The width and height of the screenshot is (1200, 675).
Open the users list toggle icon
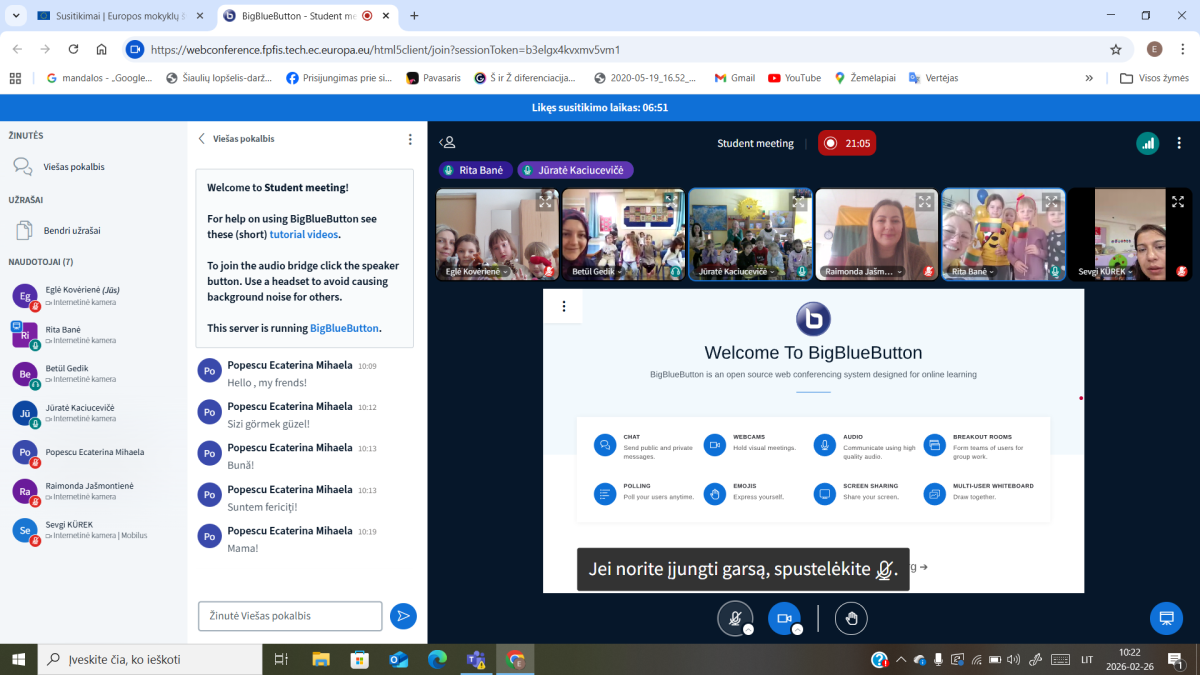[x=448, y=143]
